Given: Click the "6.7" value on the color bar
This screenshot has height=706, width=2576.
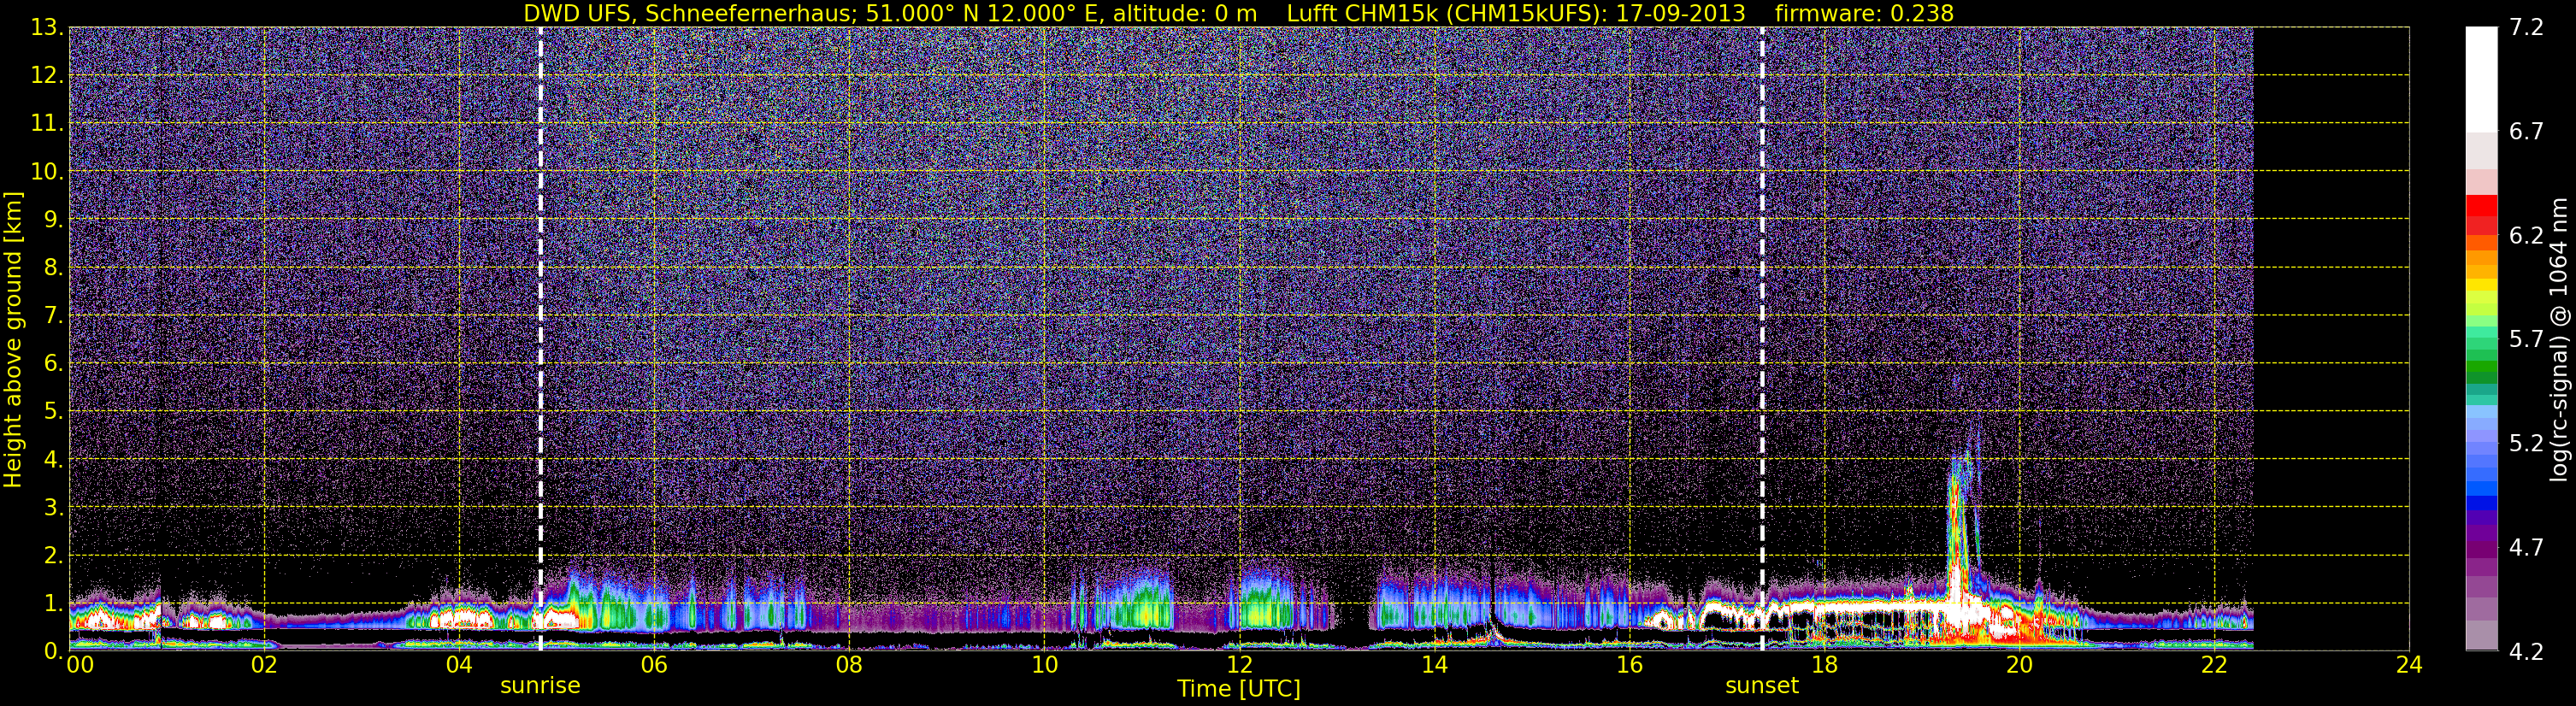Looking at the screenshot, I should click(x=2526, y=132).
